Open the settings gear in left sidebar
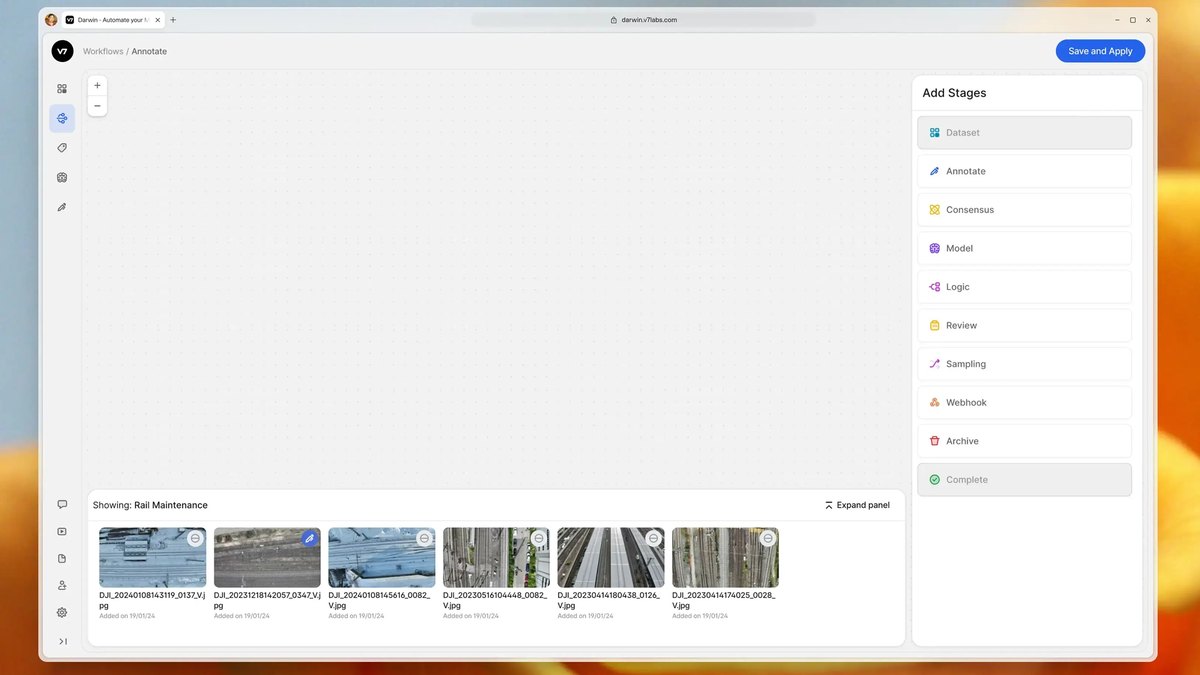Screen dimensions: 1200x675 [62, 613]
